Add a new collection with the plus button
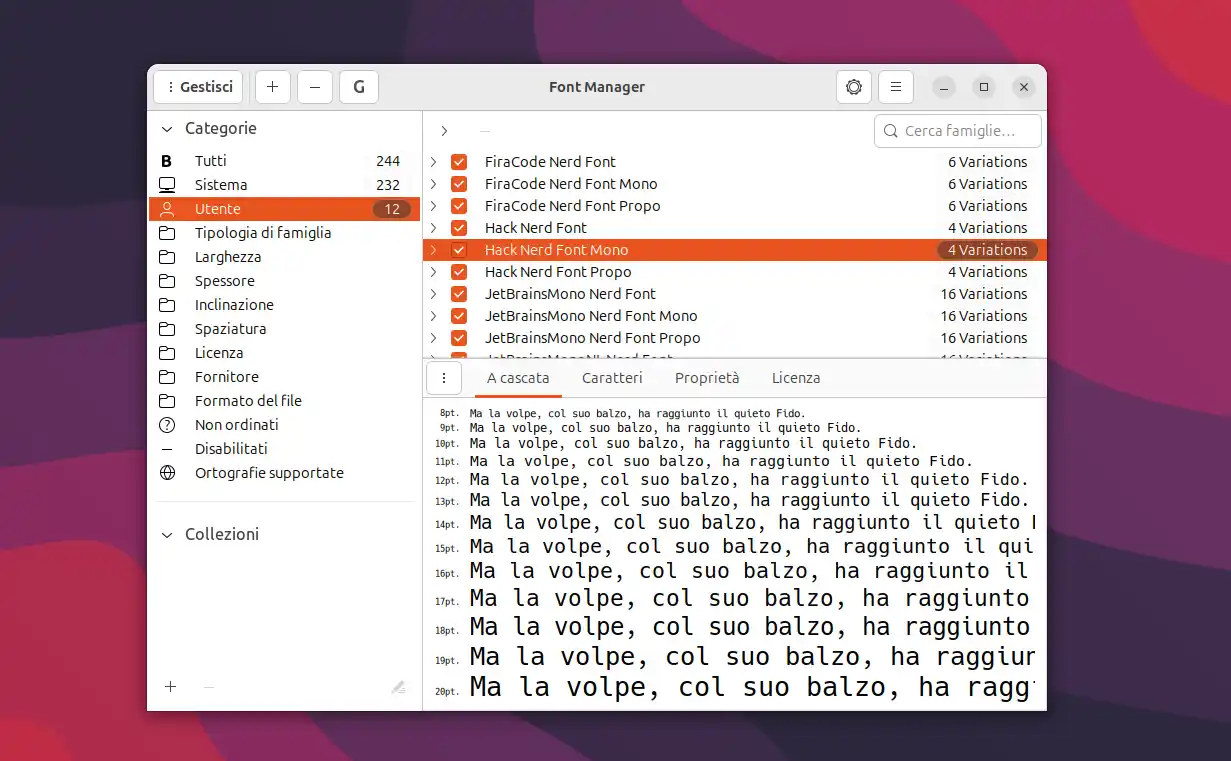 click(170, 687)
